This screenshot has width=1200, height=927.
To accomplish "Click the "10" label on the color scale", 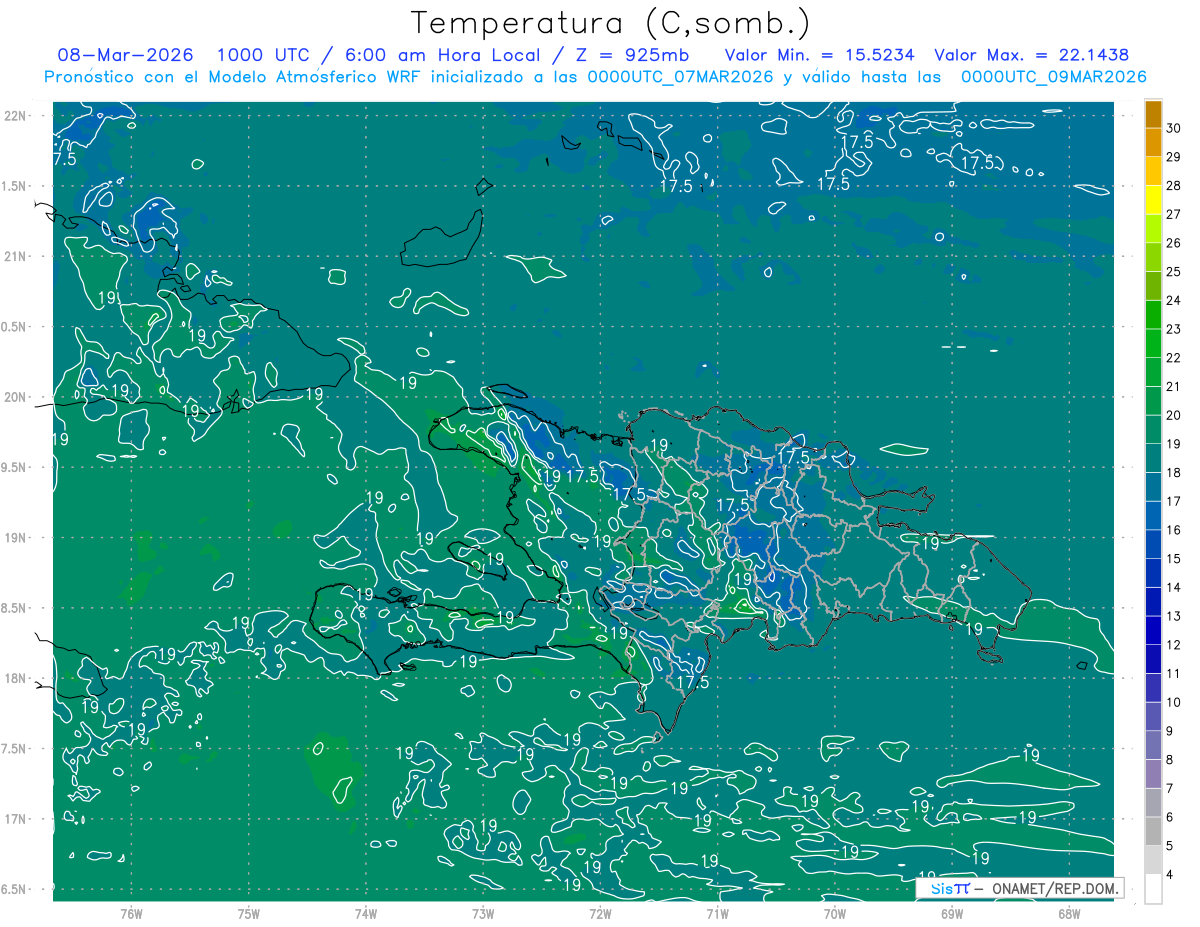I will pyautogui.click(x=1174, y=702).
